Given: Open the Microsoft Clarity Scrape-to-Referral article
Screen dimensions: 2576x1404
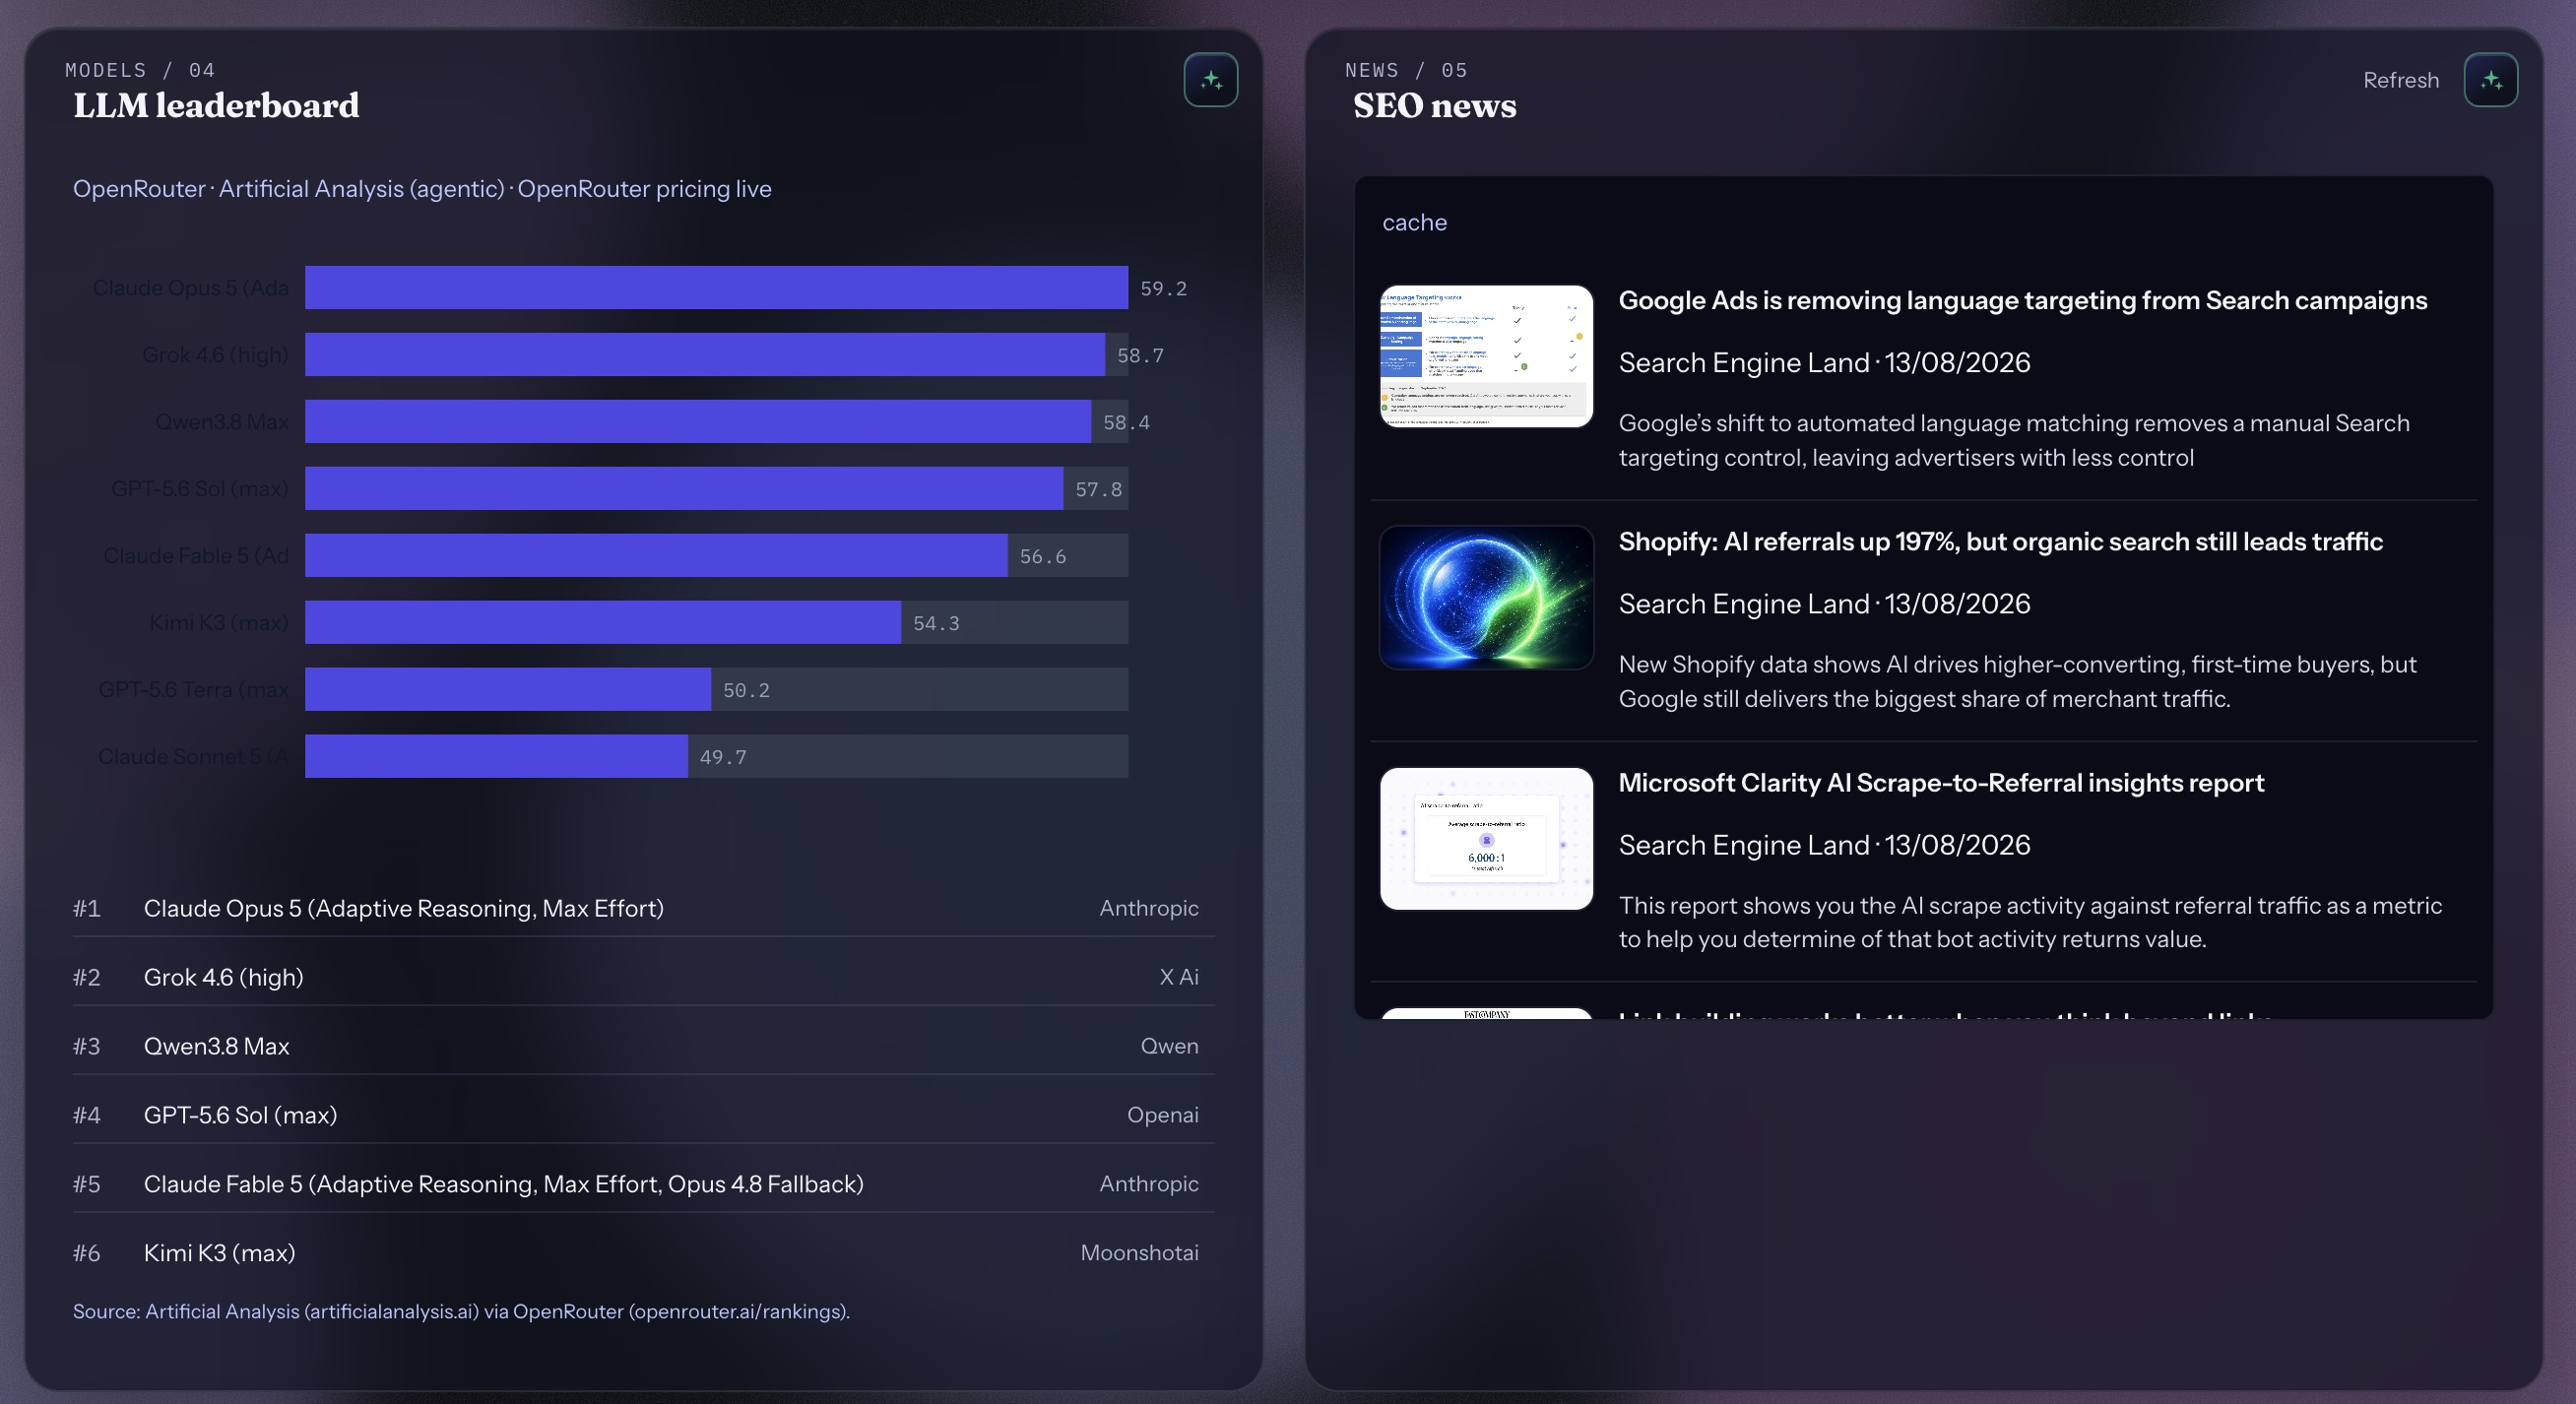Looking at the screenshot, I should pyautogui.click(x=1941, y=782).
